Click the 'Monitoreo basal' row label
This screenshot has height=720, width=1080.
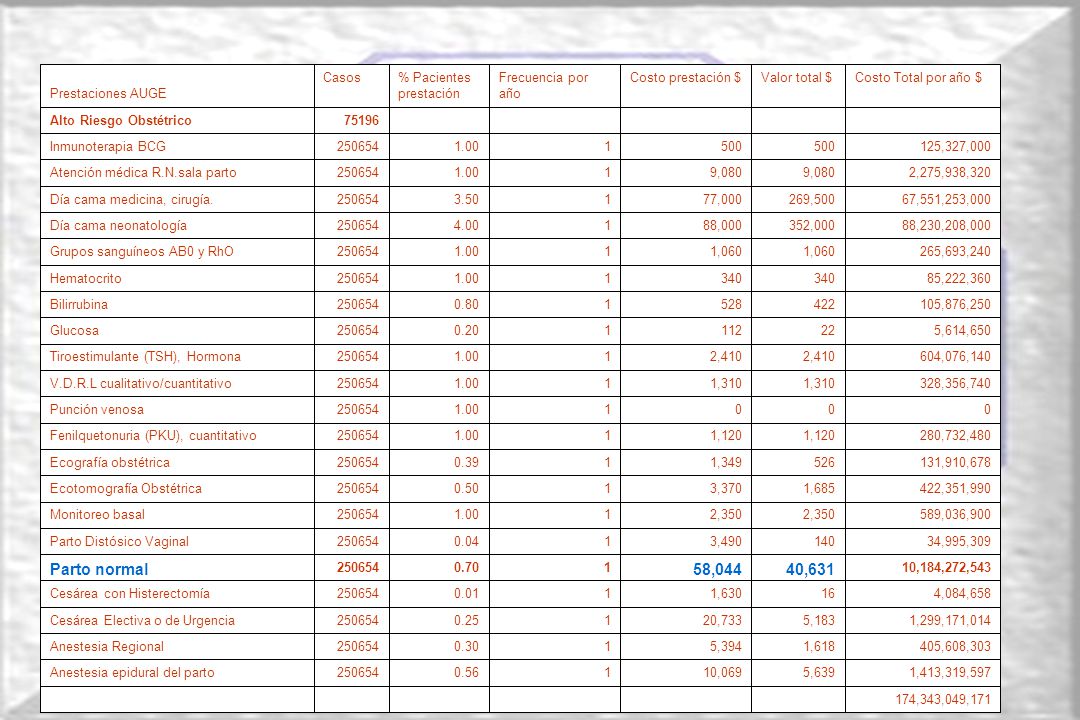click(x=97, y=515)
